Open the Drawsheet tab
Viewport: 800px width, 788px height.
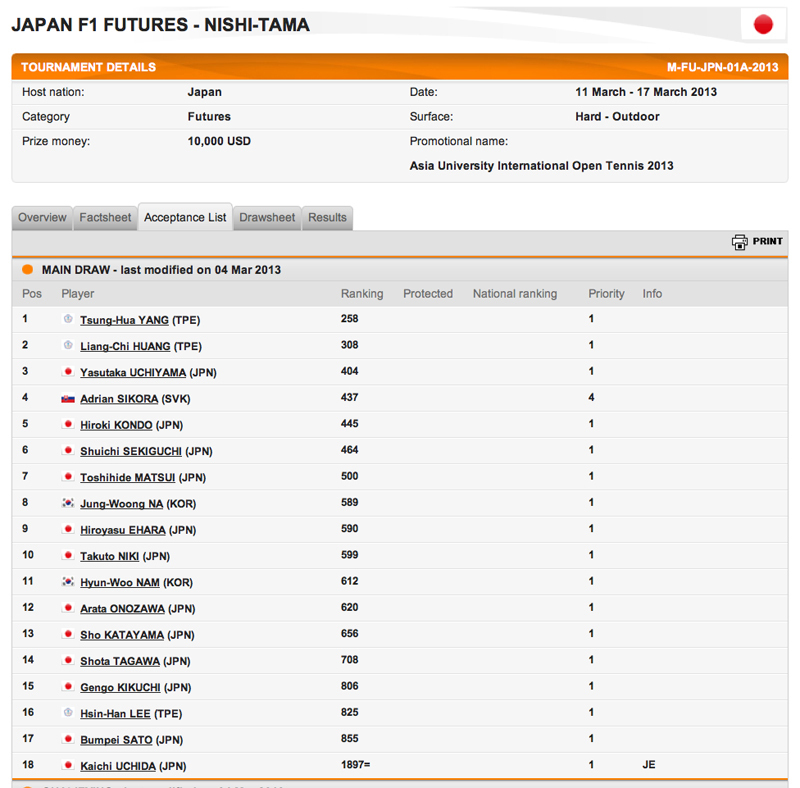pyautogui.click(x=267, y=218)
